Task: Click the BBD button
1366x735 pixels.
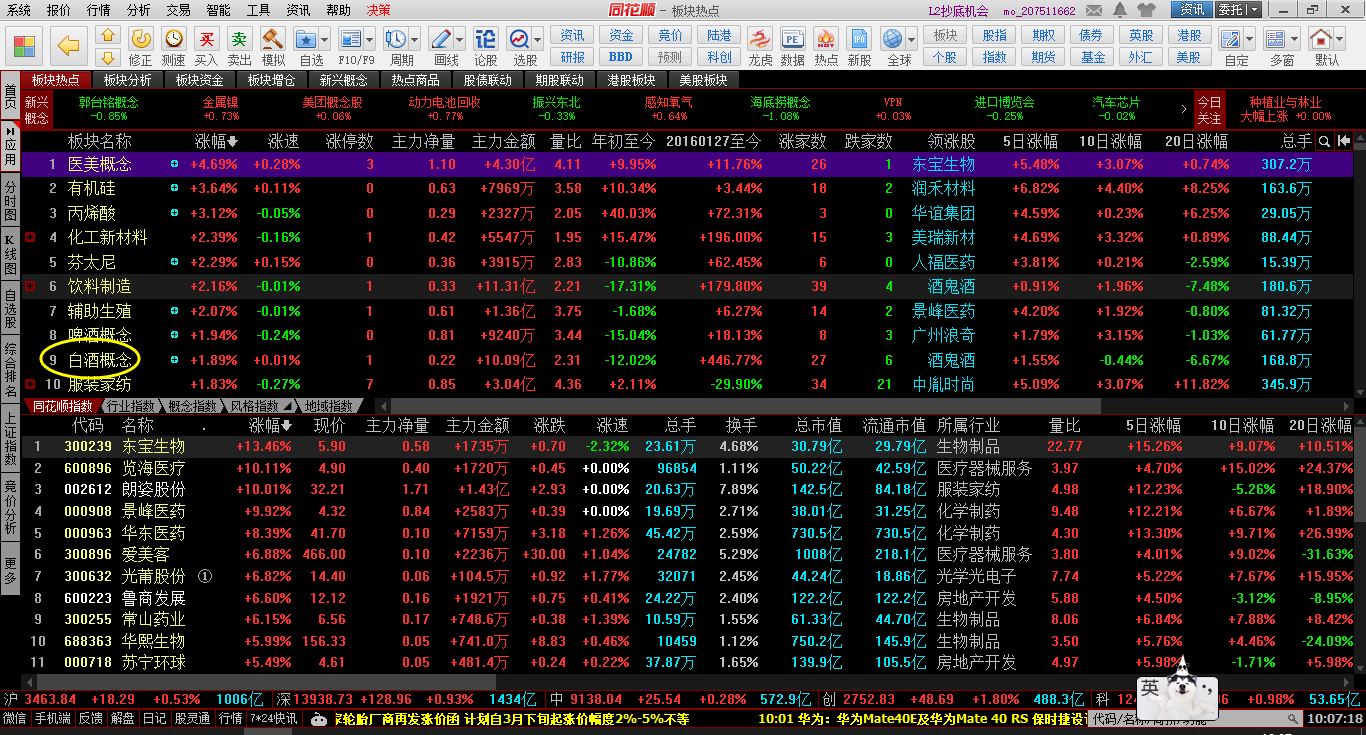Action: pyautogui.click(x=621, y=57)
